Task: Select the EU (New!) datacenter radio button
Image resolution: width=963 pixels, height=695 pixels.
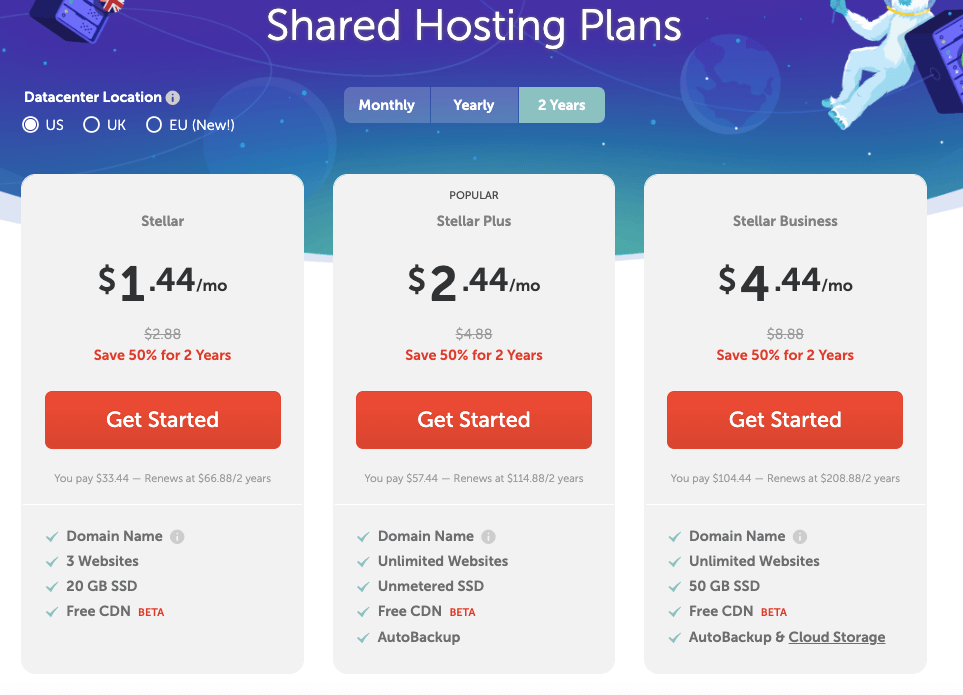Action: pyautogui.click(x=153, y=124)
